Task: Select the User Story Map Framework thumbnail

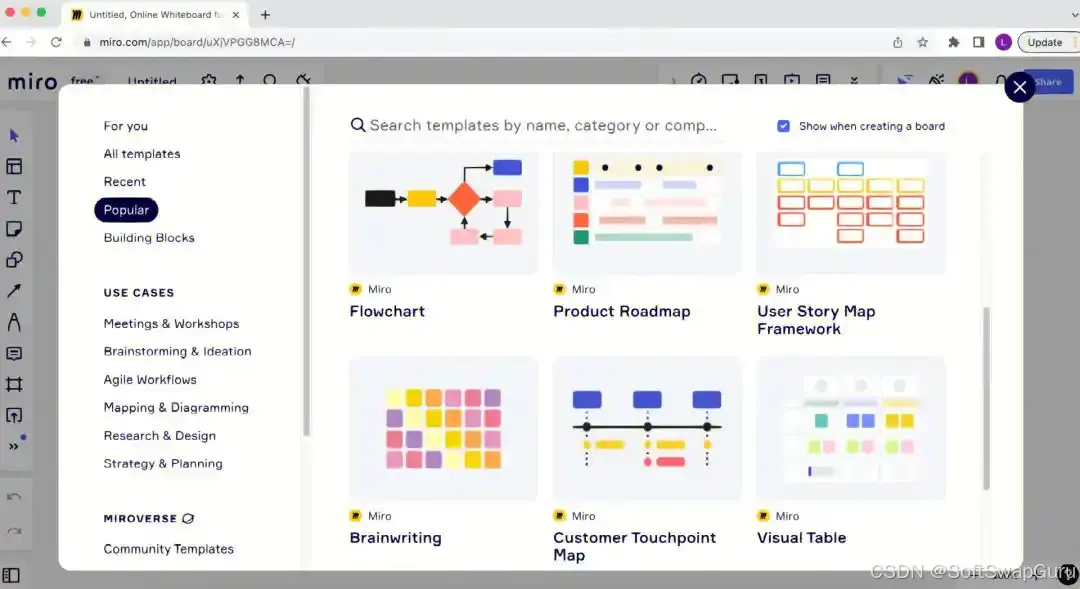Action: pos(851,213)
